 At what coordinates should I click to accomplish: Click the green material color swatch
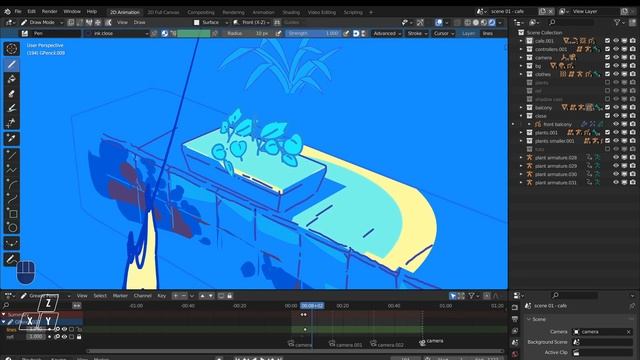[194, 33]
